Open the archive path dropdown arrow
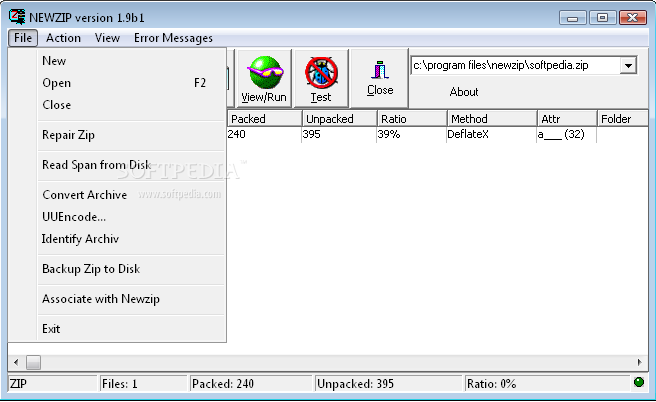 pyautogui.click(x=628, y=66)
